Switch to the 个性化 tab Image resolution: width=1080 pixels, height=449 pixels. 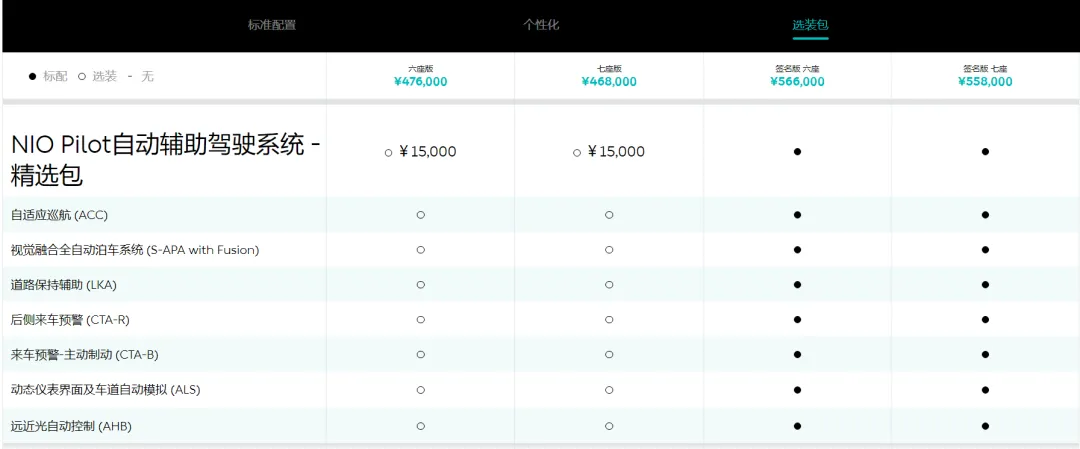coord(541,25)
